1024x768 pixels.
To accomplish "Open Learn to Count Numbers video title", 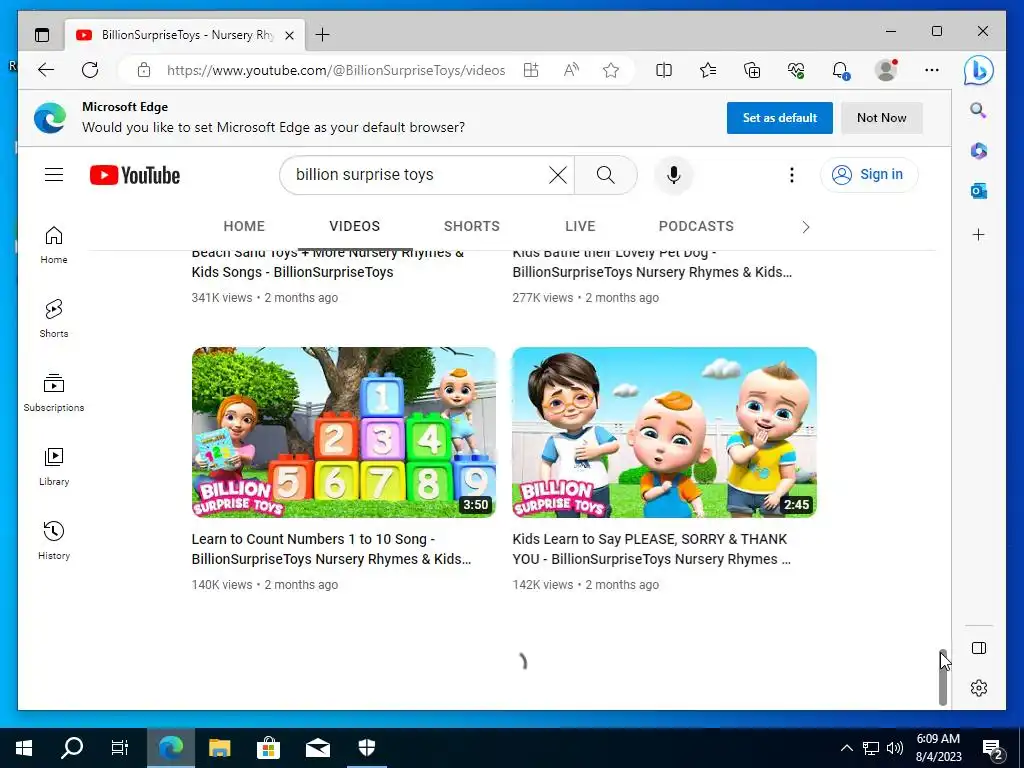I will (331, 549).
